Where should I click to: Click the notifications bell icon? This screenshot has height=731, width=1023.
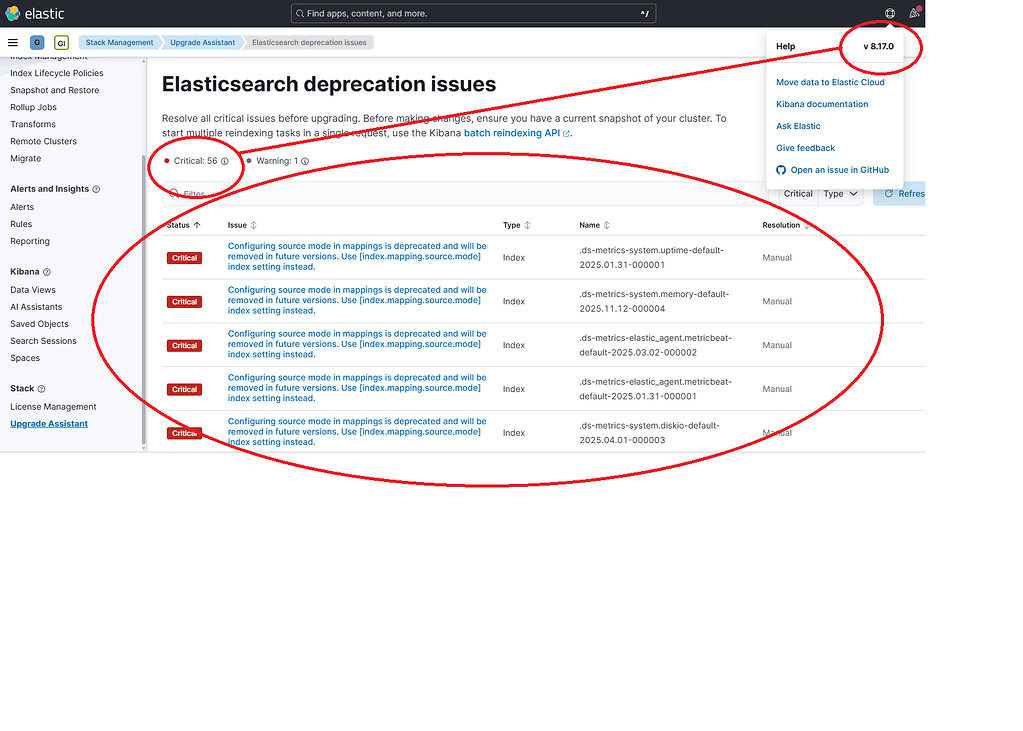pos(912,13)
